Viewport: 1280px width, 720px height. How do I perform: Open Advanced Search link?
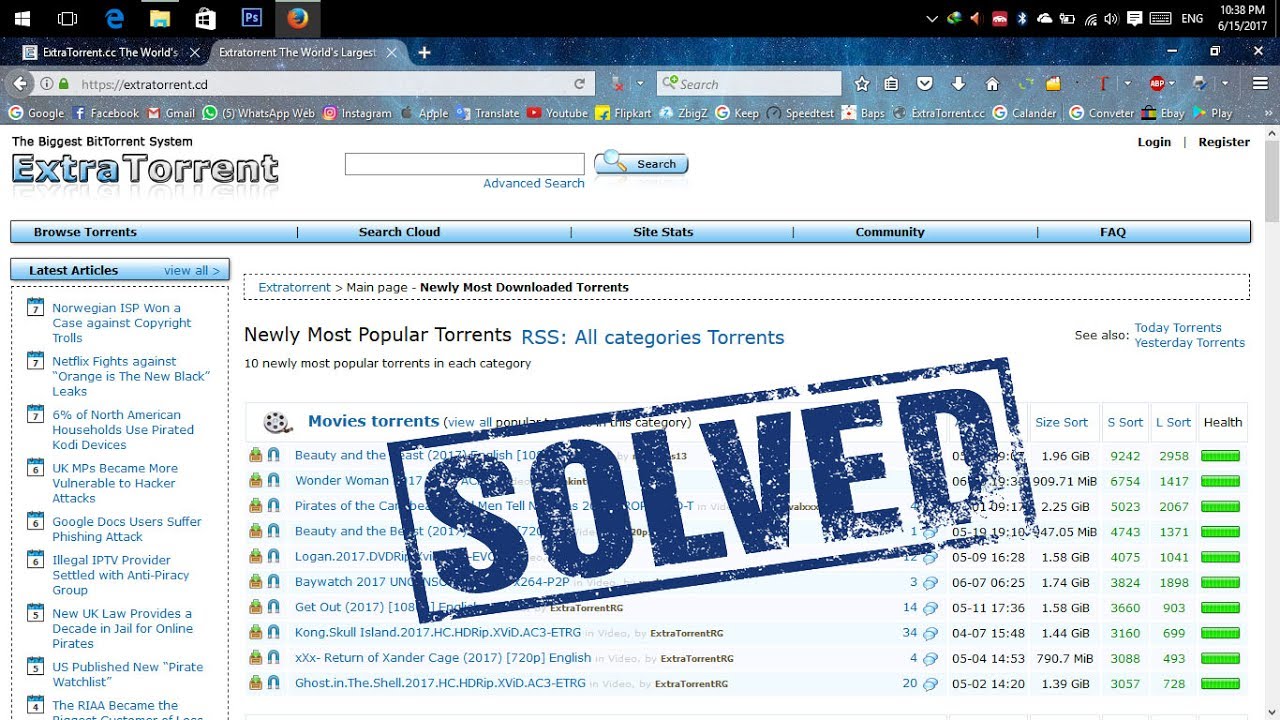[534, 183]
